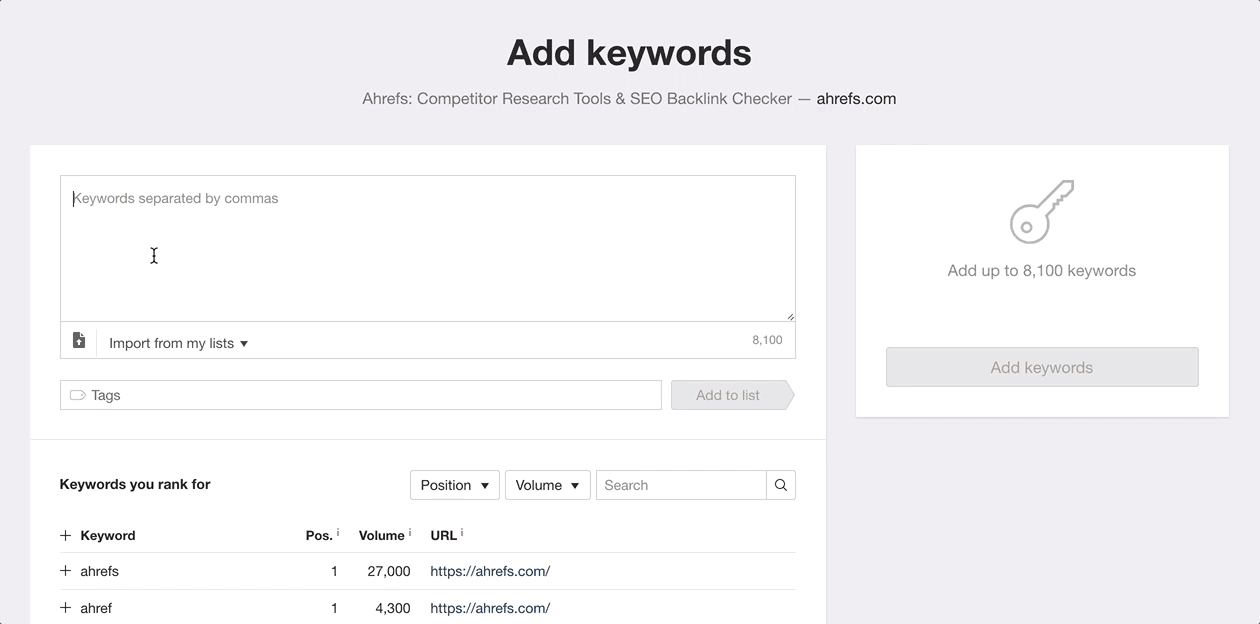Open the https://ahrefs.com/ link for 'ahrefs' keyword
This screenshot has height=624, width=1260.
[490, 571]
